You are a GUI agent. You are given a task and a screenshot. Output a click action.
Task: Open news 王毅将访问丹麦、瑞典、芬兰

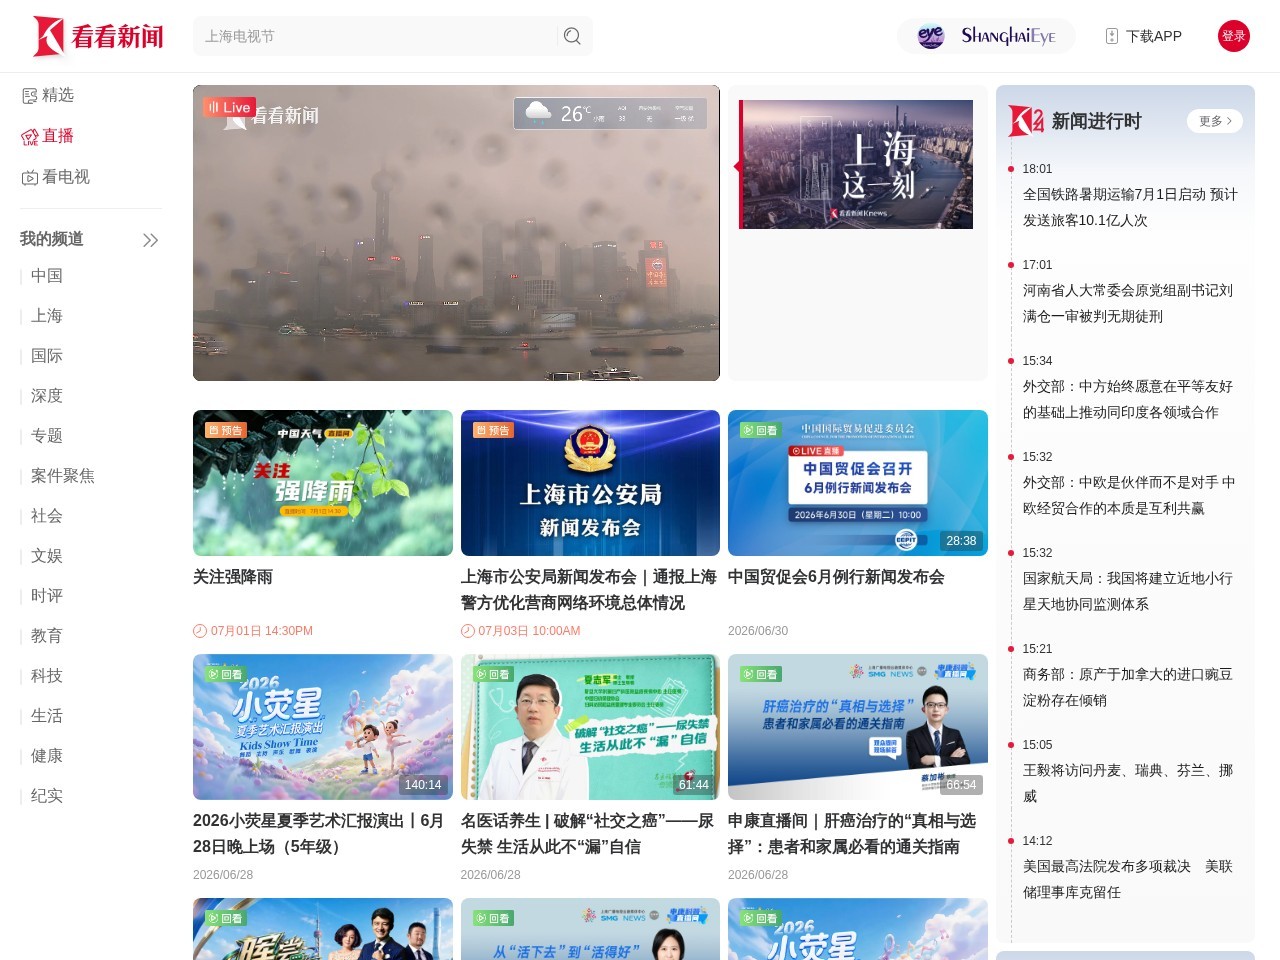1128,783
